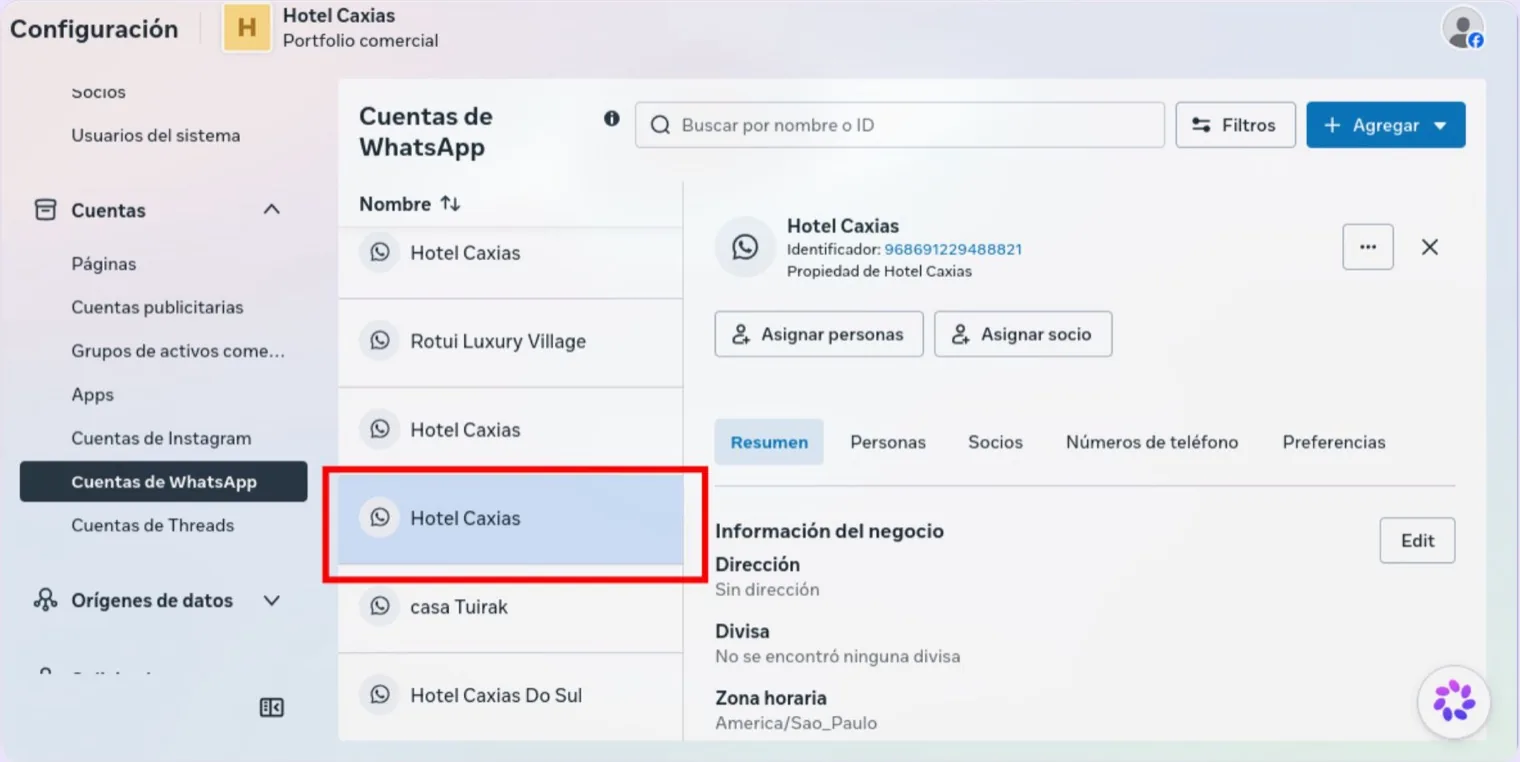
Task: Click the info icon beside Cuentas de WhatsApp
Action: (x=612, y=118)
